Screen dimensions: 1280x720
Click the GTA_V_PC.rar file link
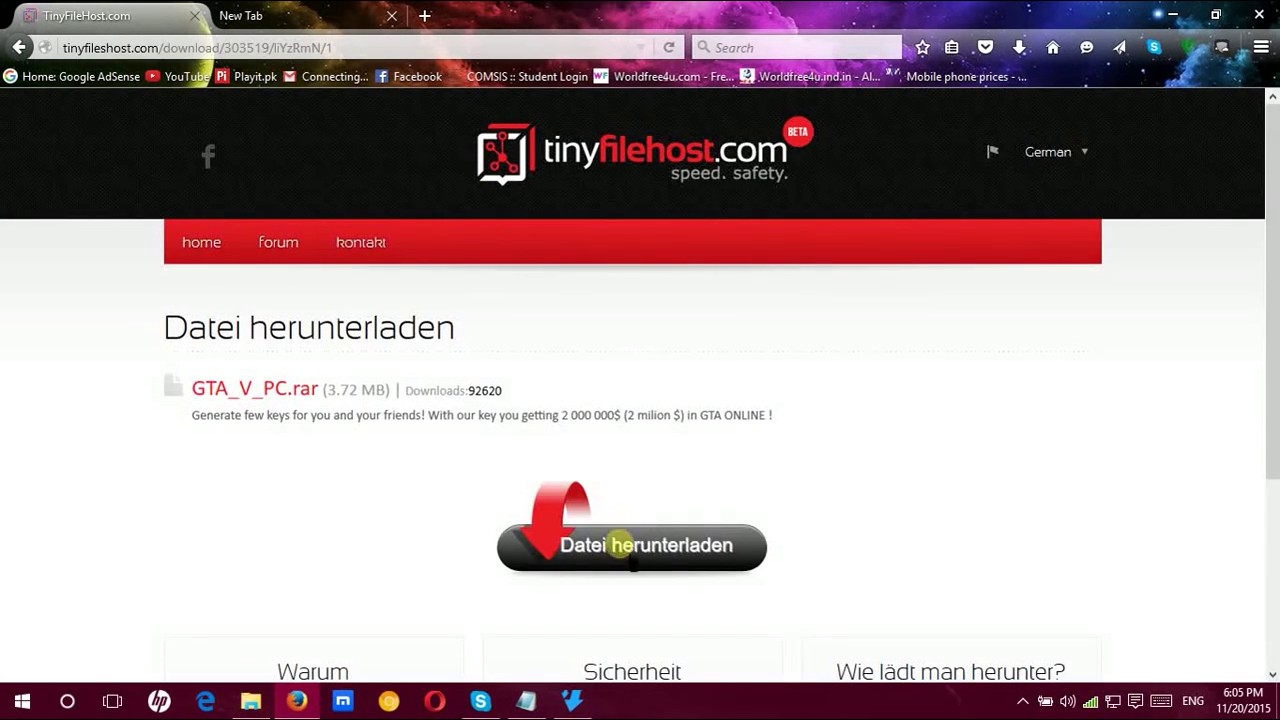(x=255, y=389)
